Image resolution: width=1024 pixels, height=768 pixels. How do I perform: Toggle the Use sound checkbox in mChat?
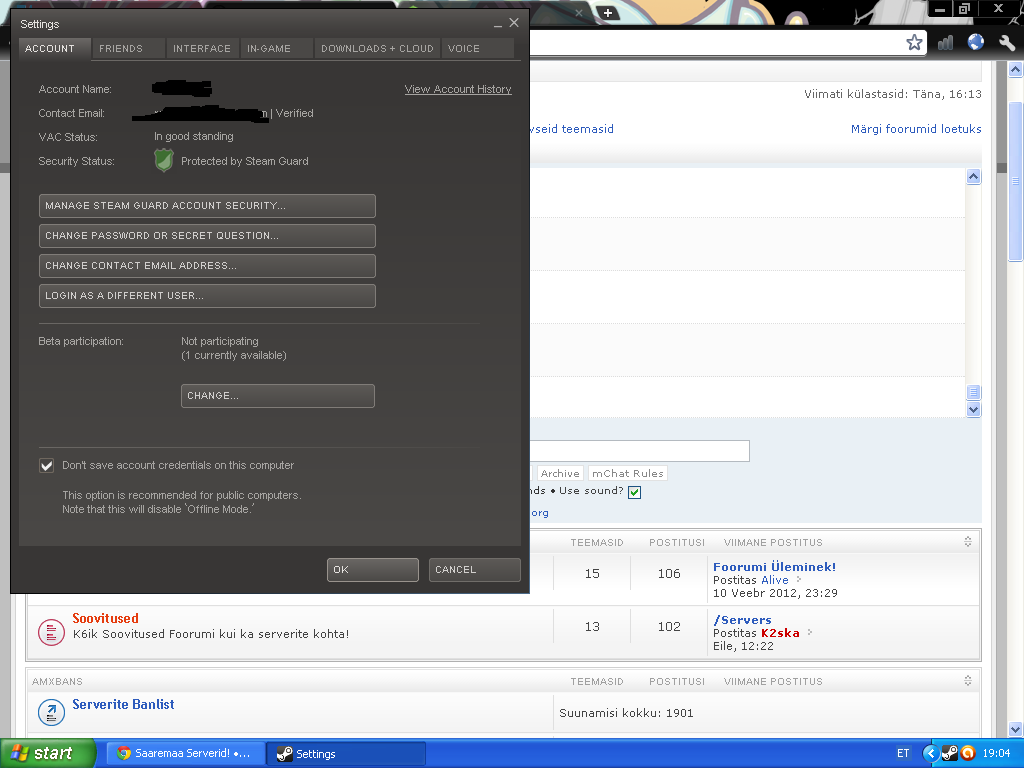634,492
